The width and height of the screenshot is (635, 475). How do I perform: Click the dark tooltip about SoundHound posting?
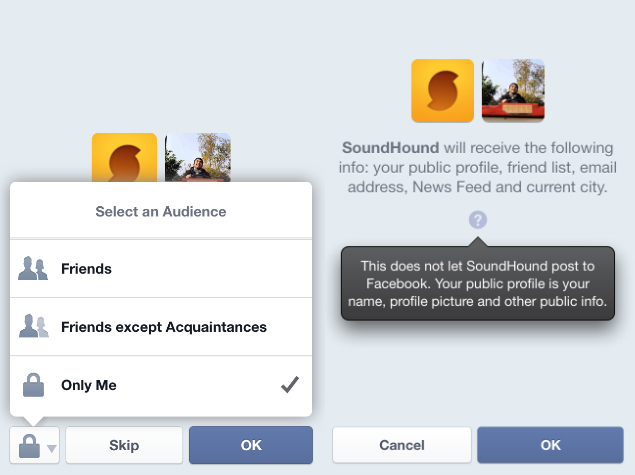pyautogui.click(x=478, y=283)
